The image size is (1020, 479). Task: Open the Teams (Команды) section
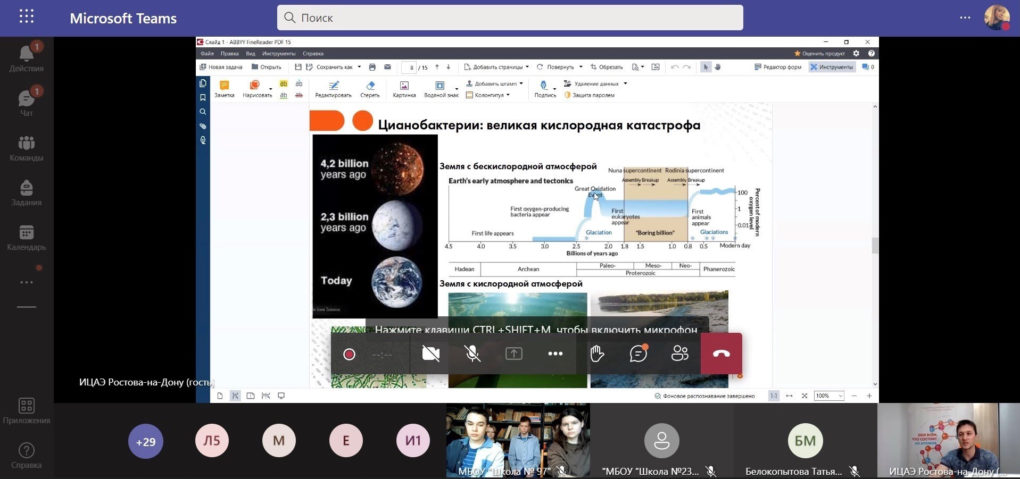coord(26,148)
